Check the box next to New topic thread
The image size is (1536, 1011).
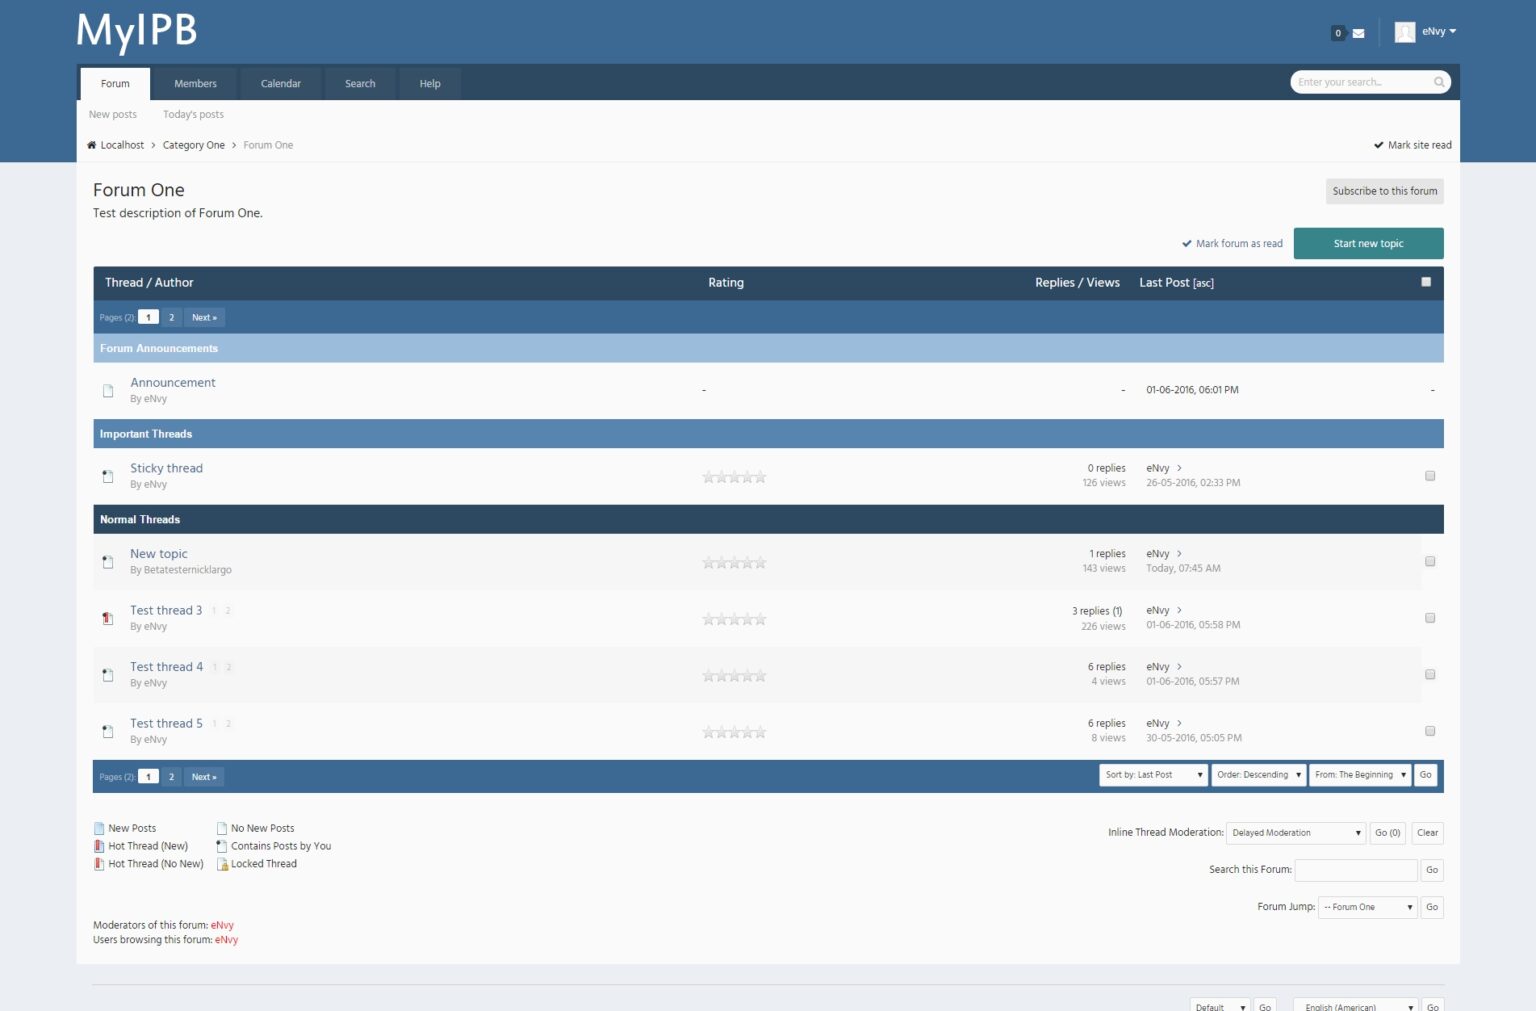point(1430,561)
